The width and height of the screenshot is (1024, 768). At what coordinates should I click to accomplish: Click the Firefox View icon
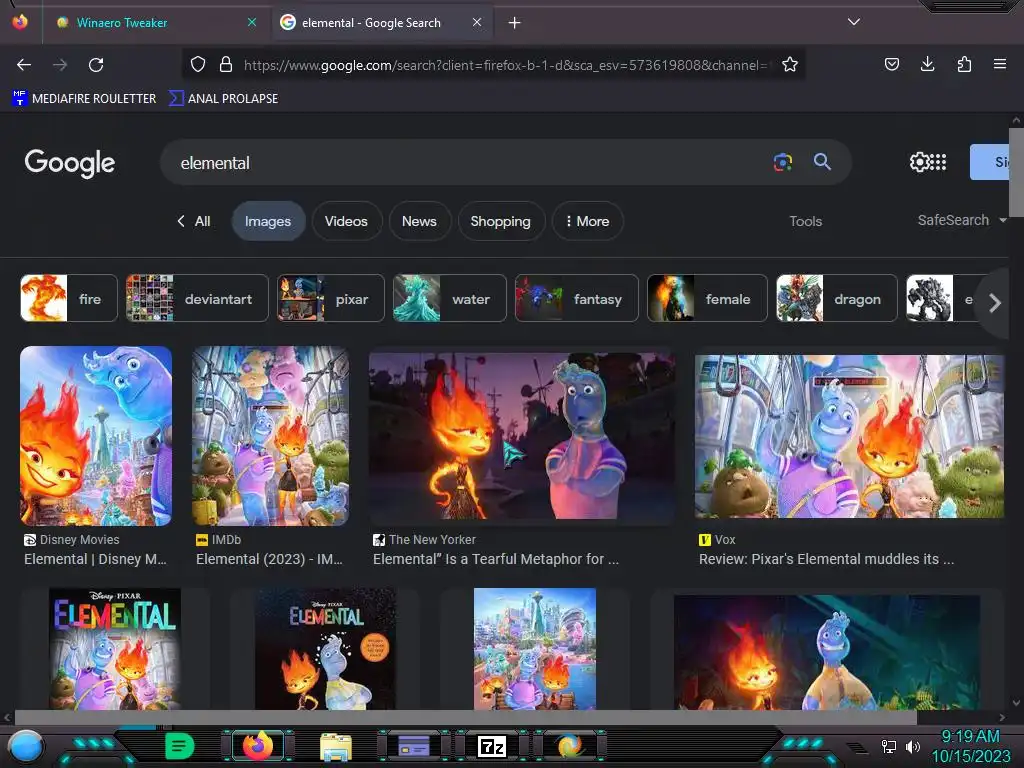(x=20, y=22)
